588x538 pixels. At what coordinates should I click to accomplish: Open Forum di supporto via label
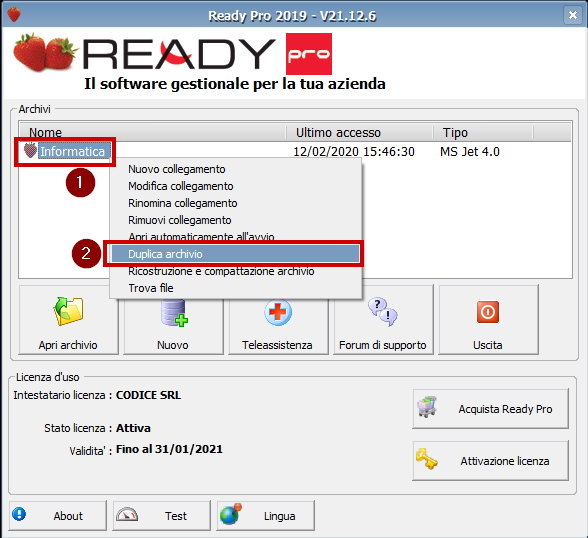[x=382, y=345]
